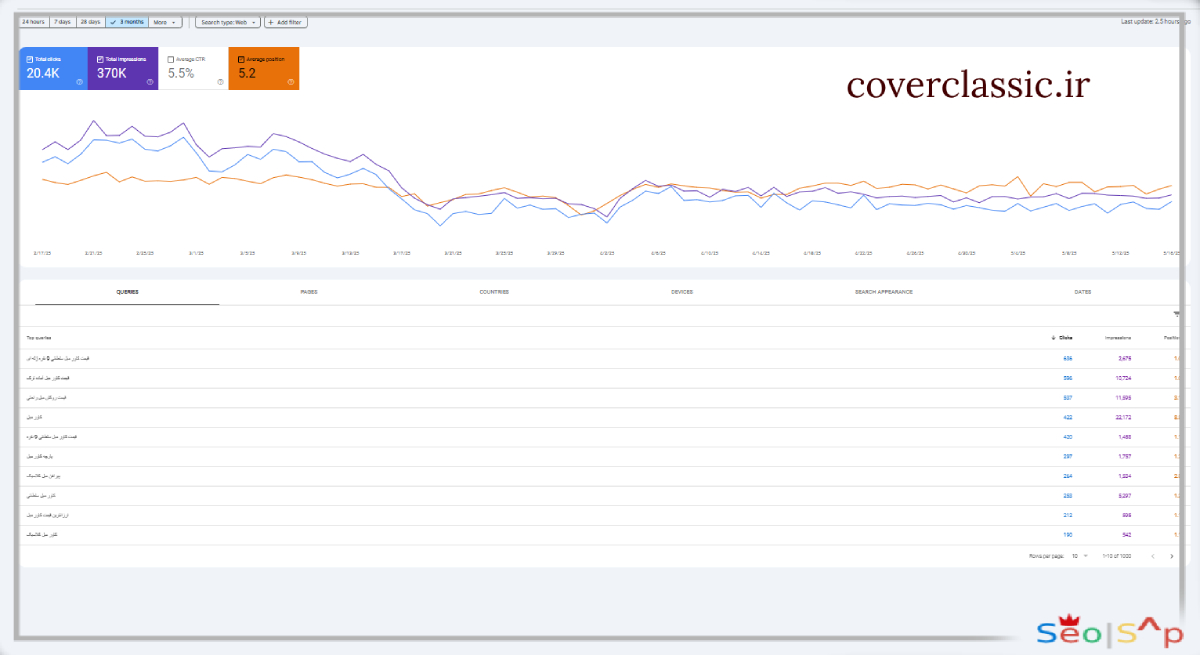Select the 24 hours date range
Image resolution: width=1200 pixels, height=655 pixels.
34,21
